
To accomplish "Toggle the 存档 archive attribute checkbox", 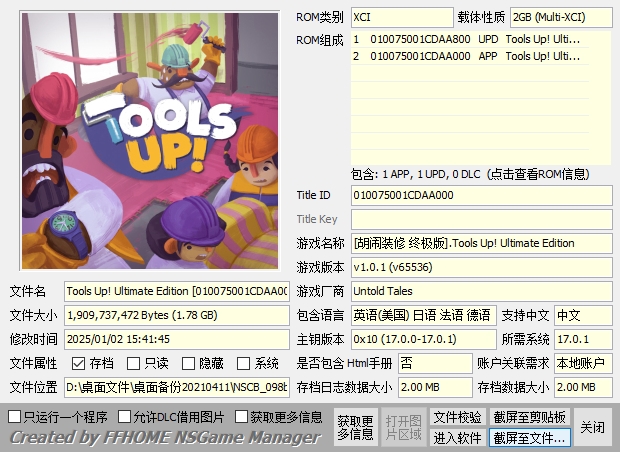I will click(x=78, y=364).
